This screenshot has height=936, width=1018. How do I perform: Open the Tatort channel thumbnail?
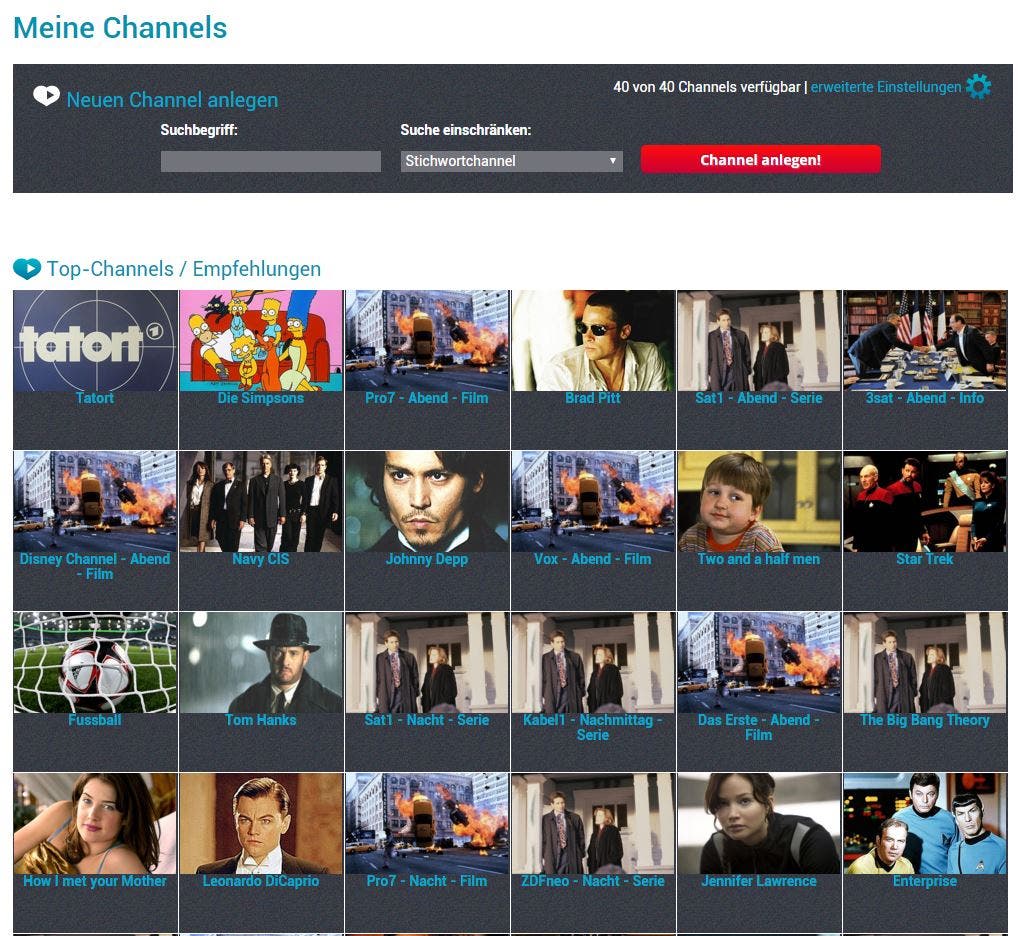[x=95, y=341]
